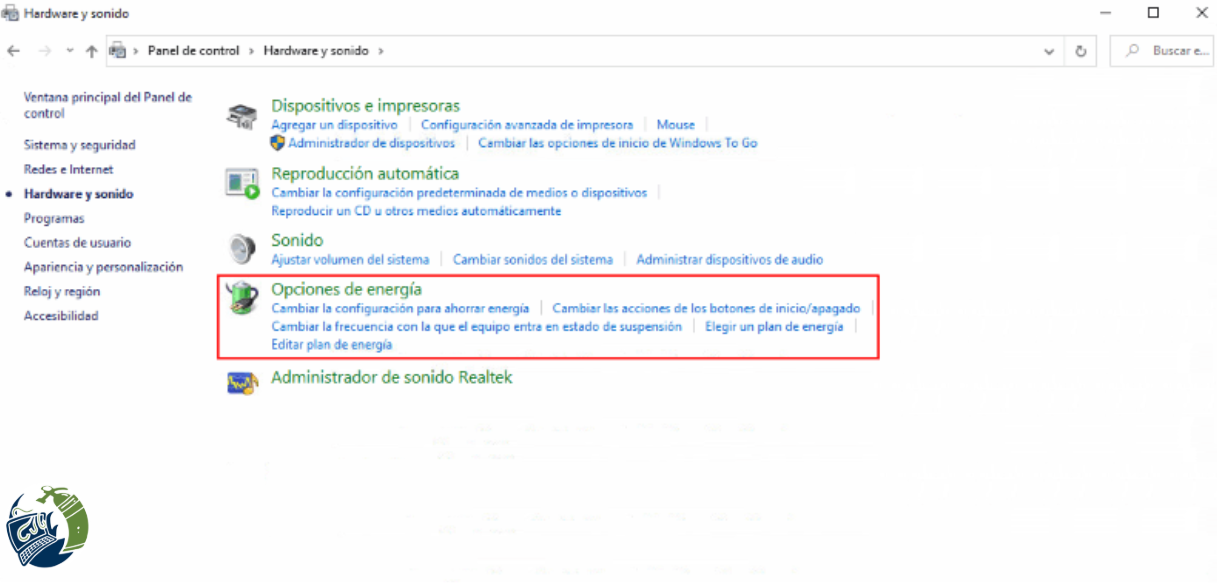Expand chevron after Hardware y sonido breadcrumb
The height and width of the screenshot is (585, 1217).
click(380, 51)
